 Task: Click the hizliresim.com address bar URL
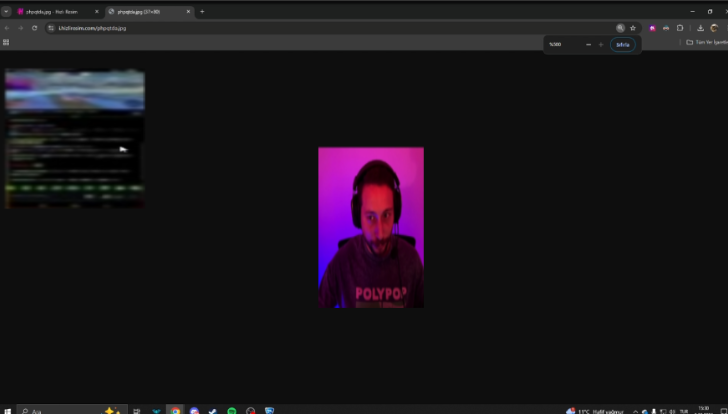[92, 28]
